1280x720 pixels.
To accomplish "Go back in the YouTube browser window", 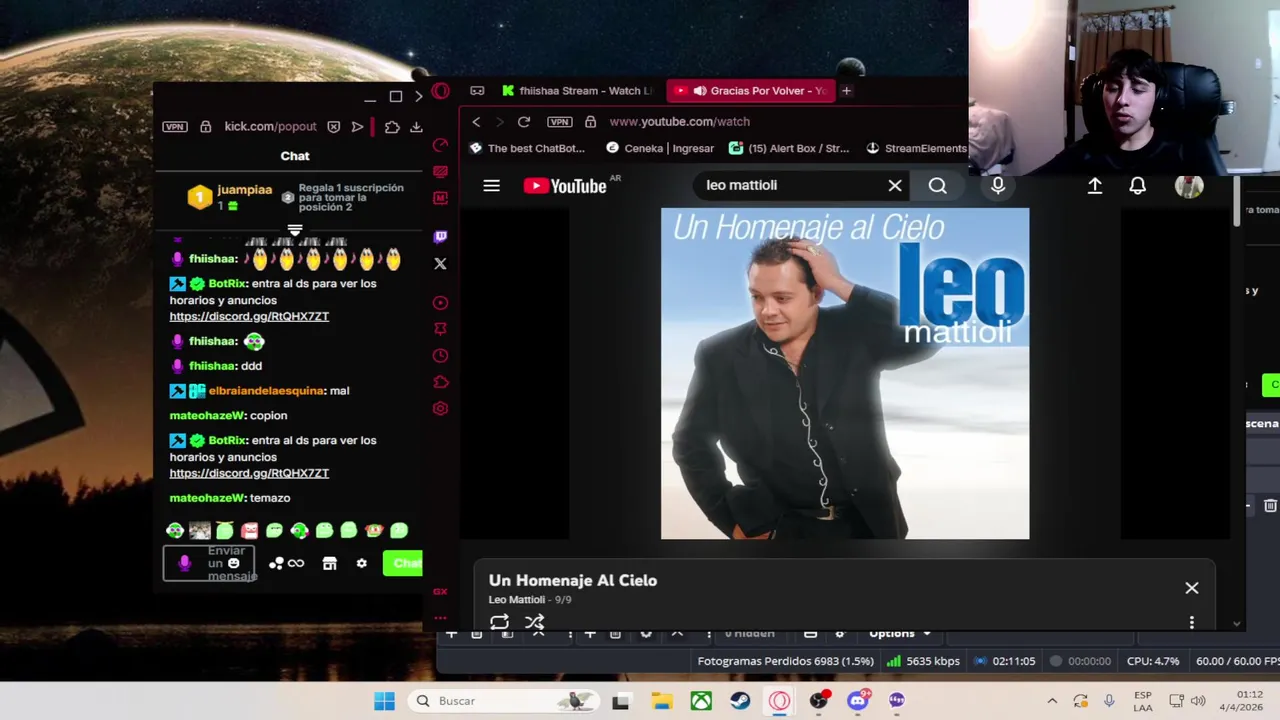I will click(x=476, y=121).
